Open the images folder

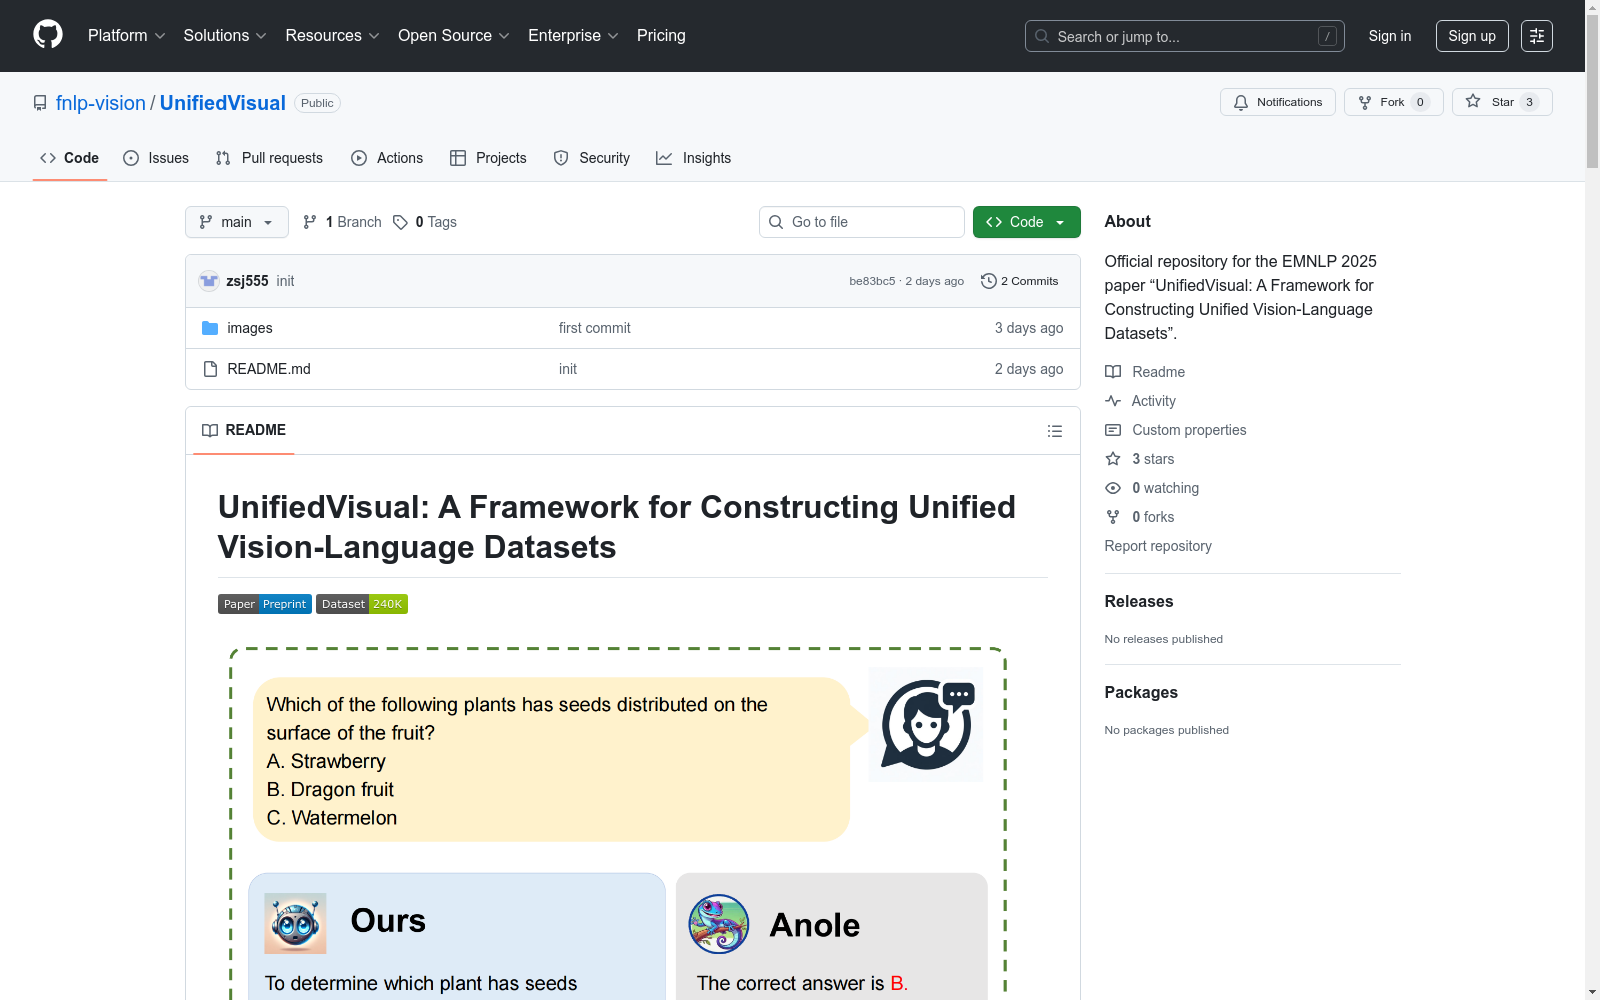point(250,328)
